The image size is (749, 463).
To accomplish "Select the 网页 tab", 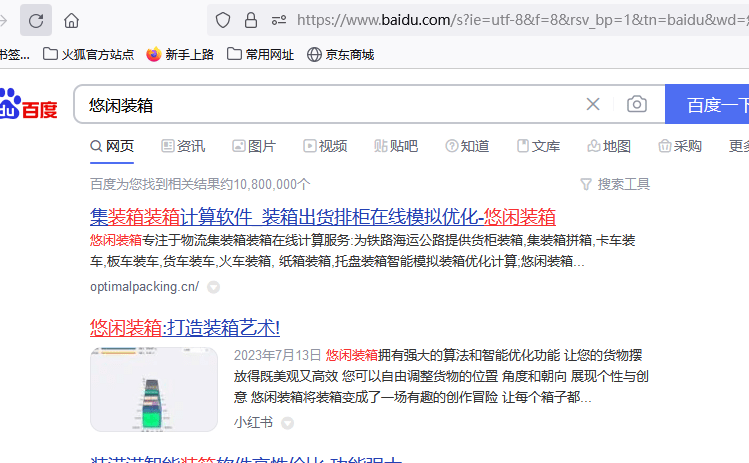I will (112, 146).
